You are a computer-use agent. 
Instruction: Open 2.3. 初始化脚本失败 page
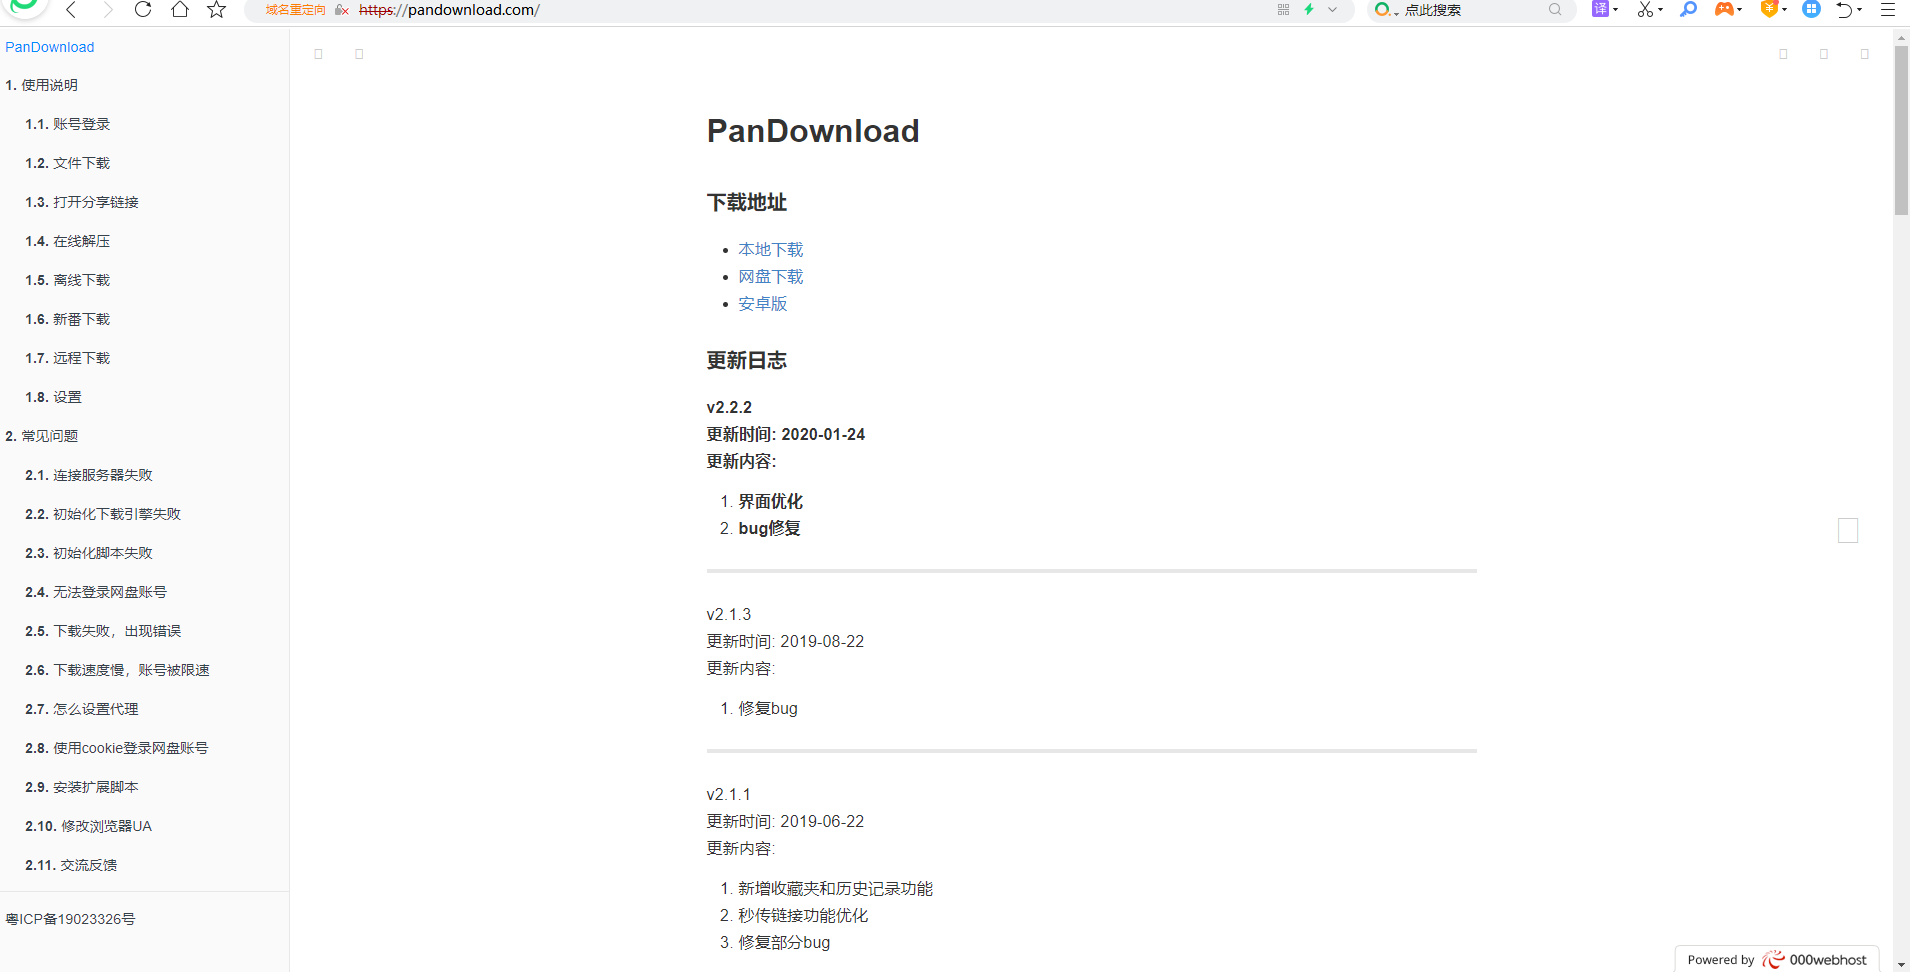click(89, 553)
